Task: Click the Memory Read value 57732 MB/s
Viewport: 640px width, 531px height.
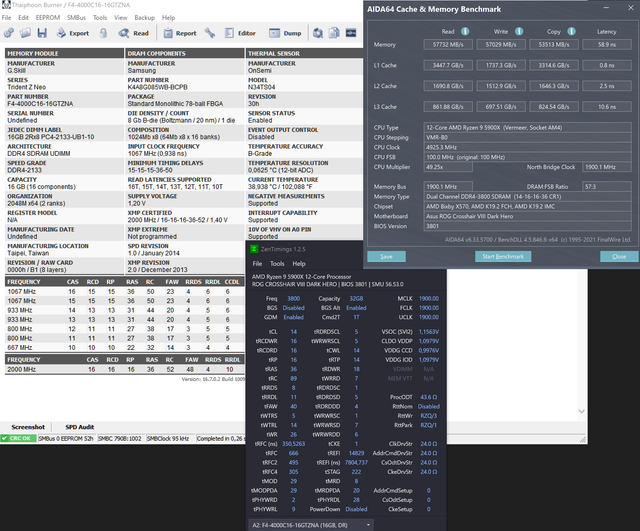Action: 448,44
